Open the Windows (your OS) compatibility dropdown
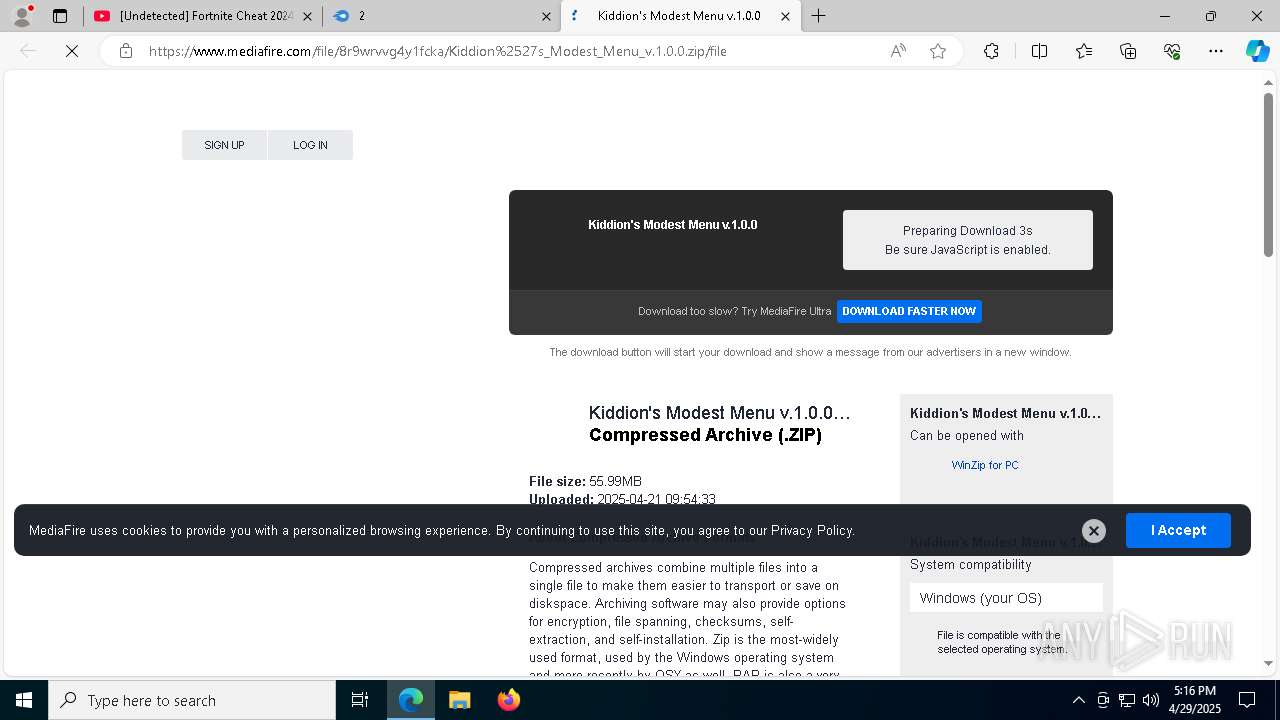This screenshot has width=1280, height=720. pyautogui.click(x=1006, y=598)
